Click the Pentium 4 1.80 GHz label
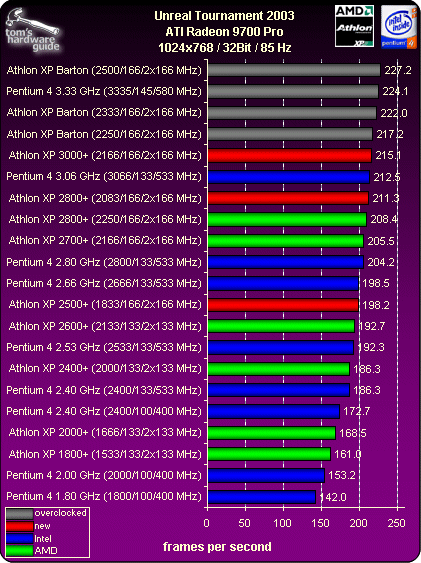The width and height of the screenshot is (421, 563). coord(104,496)
